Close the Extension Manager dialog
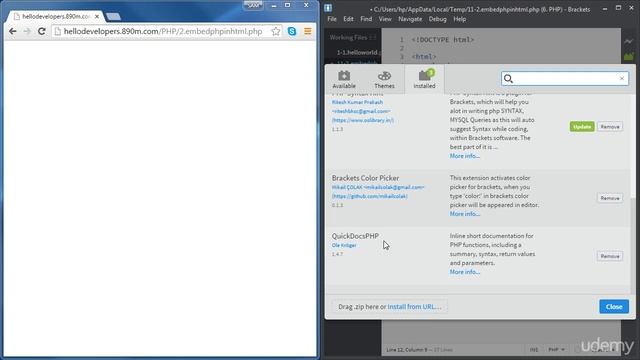The image size is (640, 360). click(614, 307)
